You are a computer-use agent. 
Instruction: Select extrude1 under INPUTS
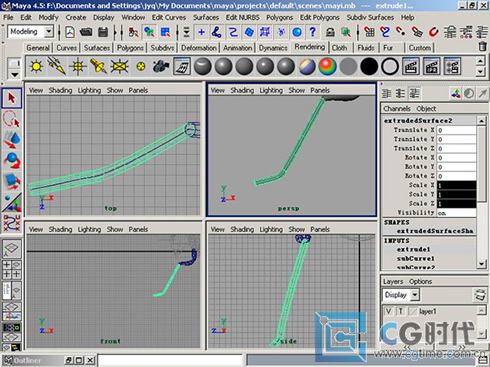tap(414, 249)
